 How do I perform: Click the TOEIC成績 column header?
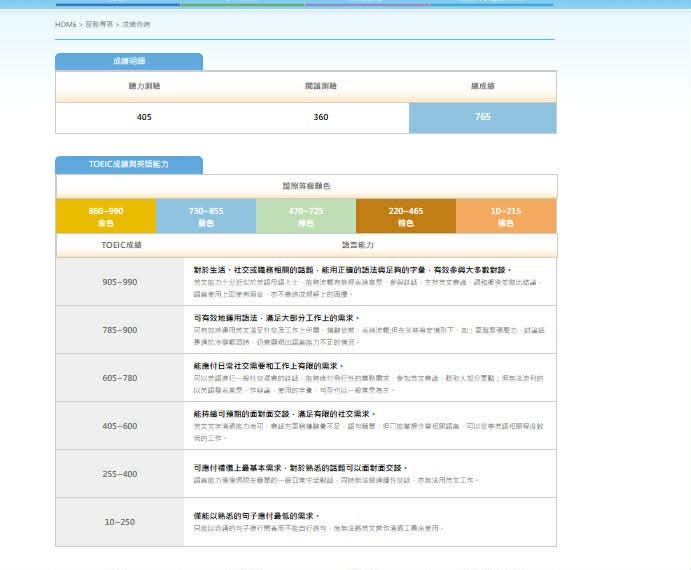pyautogui.click(x=121, y=245)
